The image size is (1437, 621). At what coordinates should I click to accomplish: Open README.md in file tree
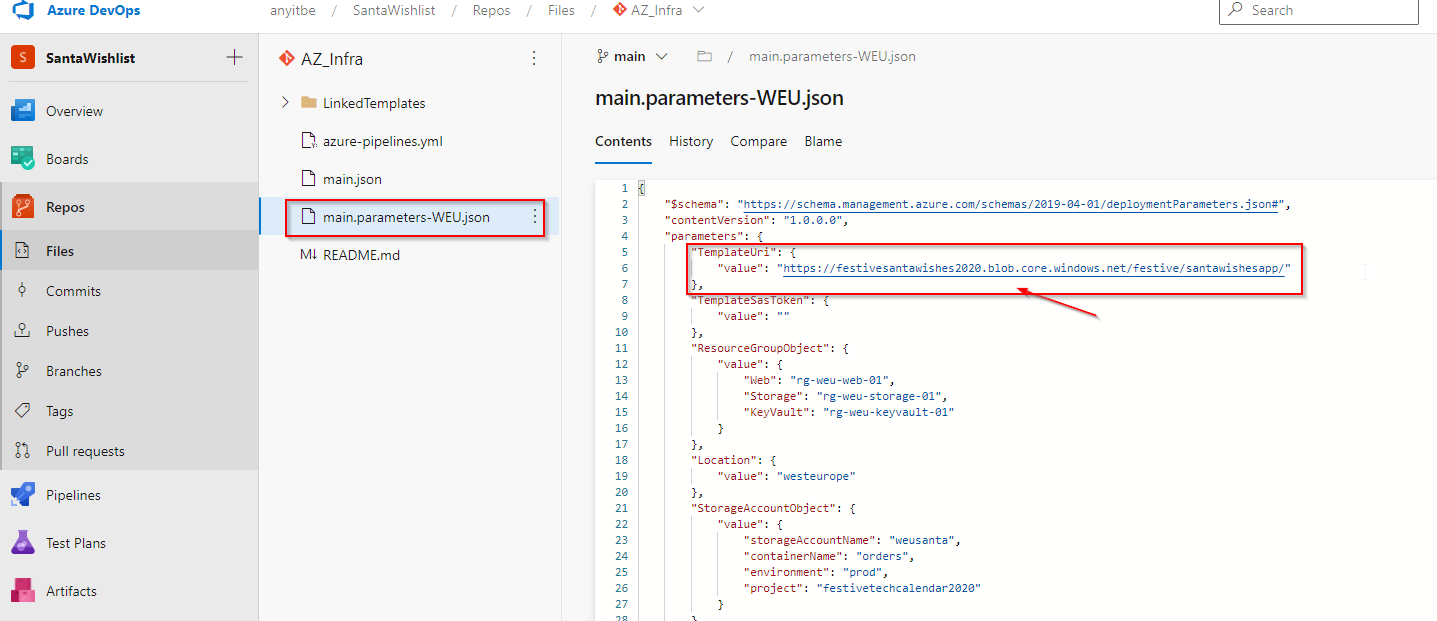[x=361, y=255]
